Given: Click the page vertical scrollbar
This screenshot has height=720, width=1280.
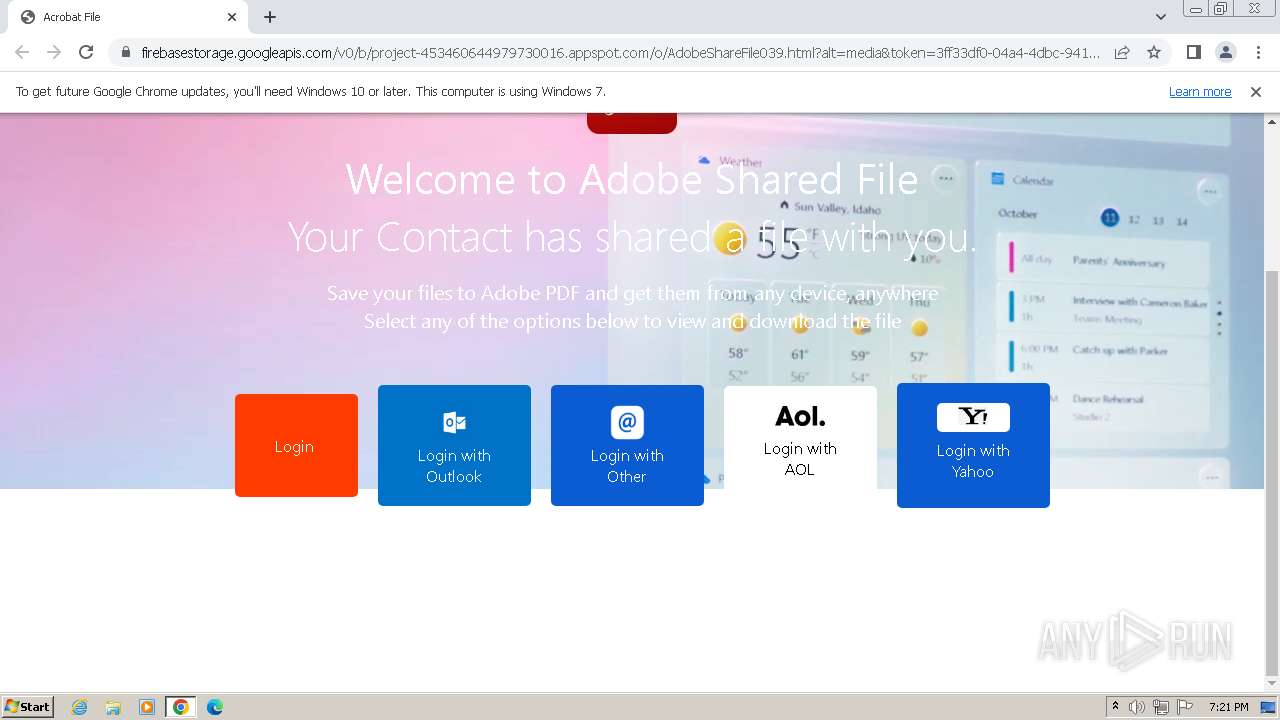Looking at the screenshot, I should pyautogui.click(x=1272, y=472).
